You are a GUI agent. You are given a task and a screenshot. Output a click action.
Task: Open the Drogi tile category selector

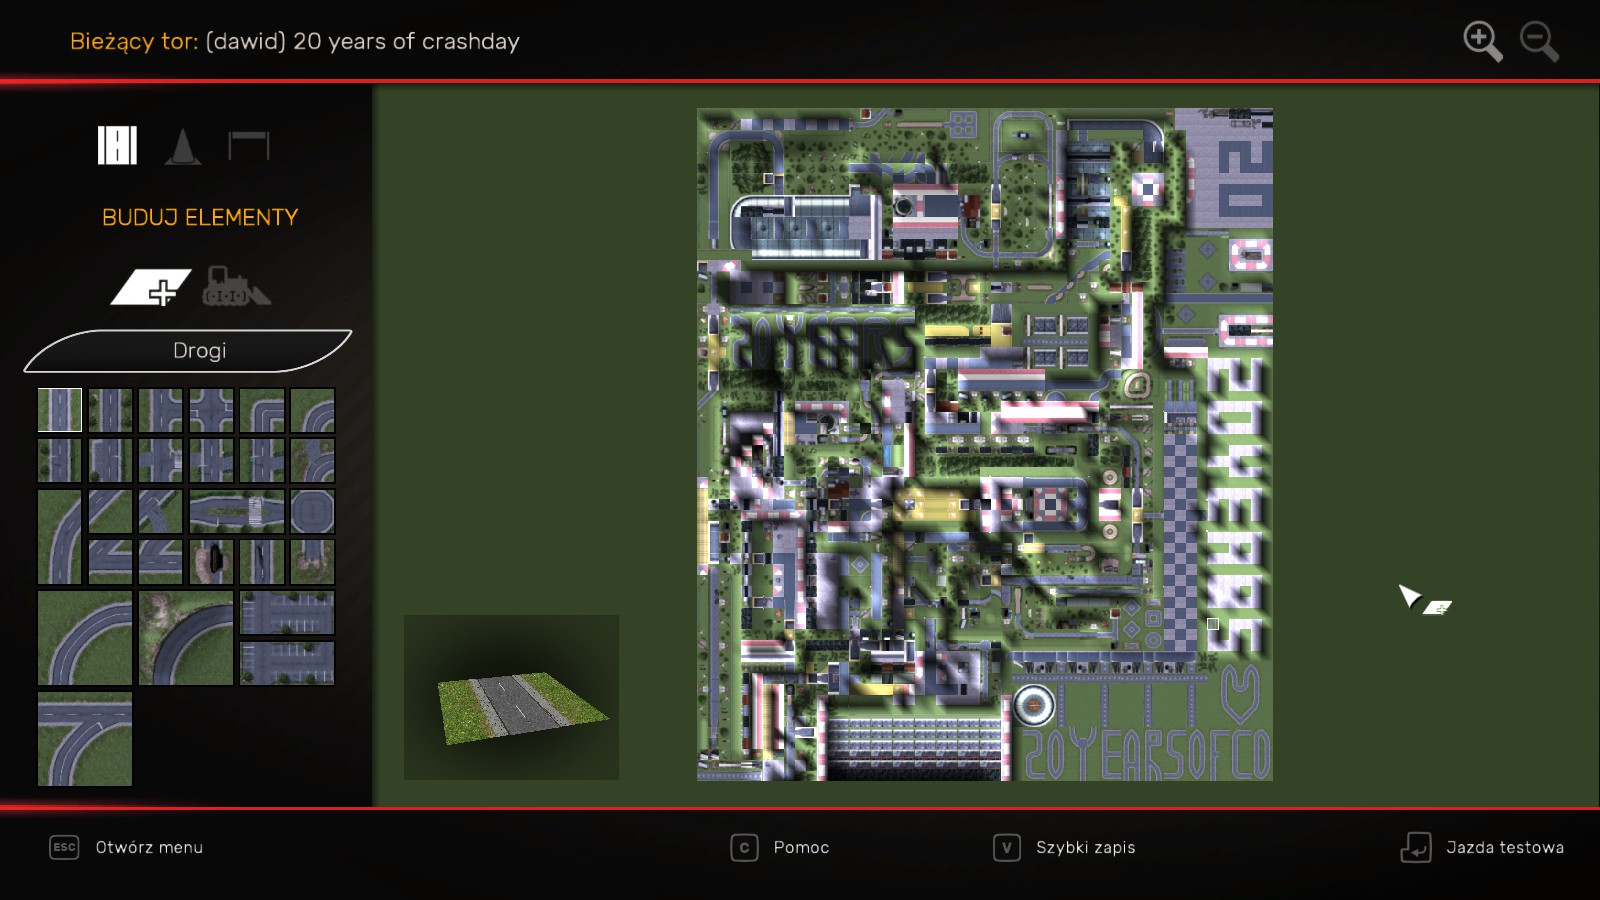pos(199,351)
